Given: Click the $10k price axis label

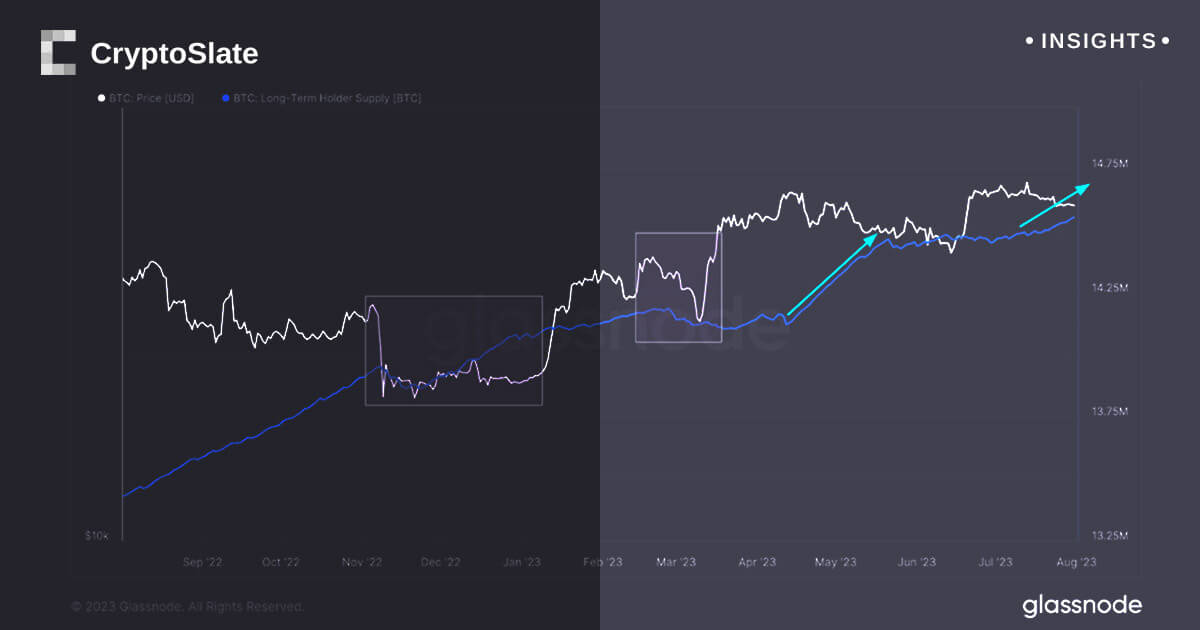Looking at the screenshot, I should pyautogui.click(x=100, y=537).
